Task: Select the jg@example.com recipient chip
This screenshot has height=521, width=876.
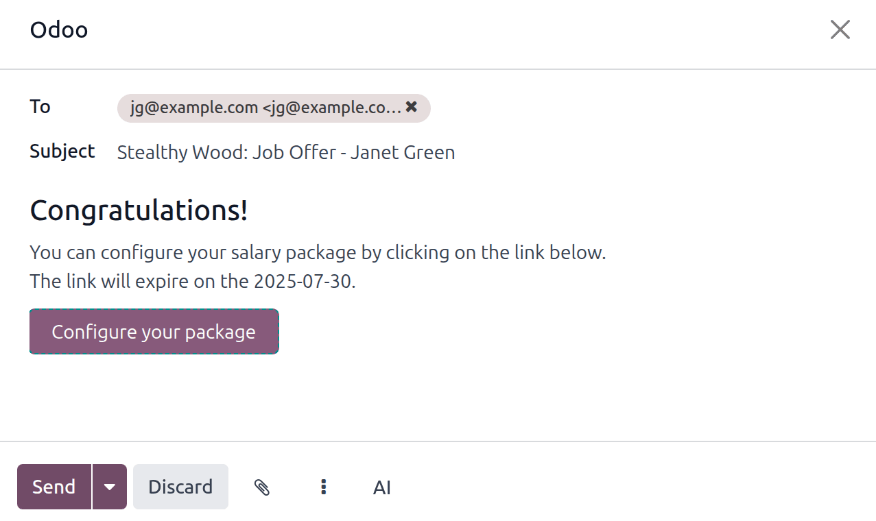Action: [x=265, y=107]
